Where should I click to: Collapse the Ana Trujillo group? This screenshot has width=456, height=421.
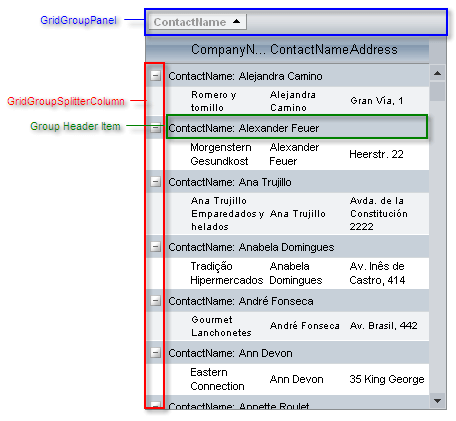click(x=155, y=182)
